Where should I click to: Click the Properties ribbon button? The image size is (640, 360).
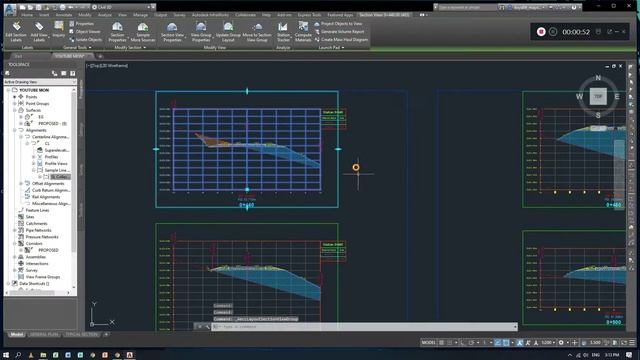pyautogui.click(x=82, y=24)
